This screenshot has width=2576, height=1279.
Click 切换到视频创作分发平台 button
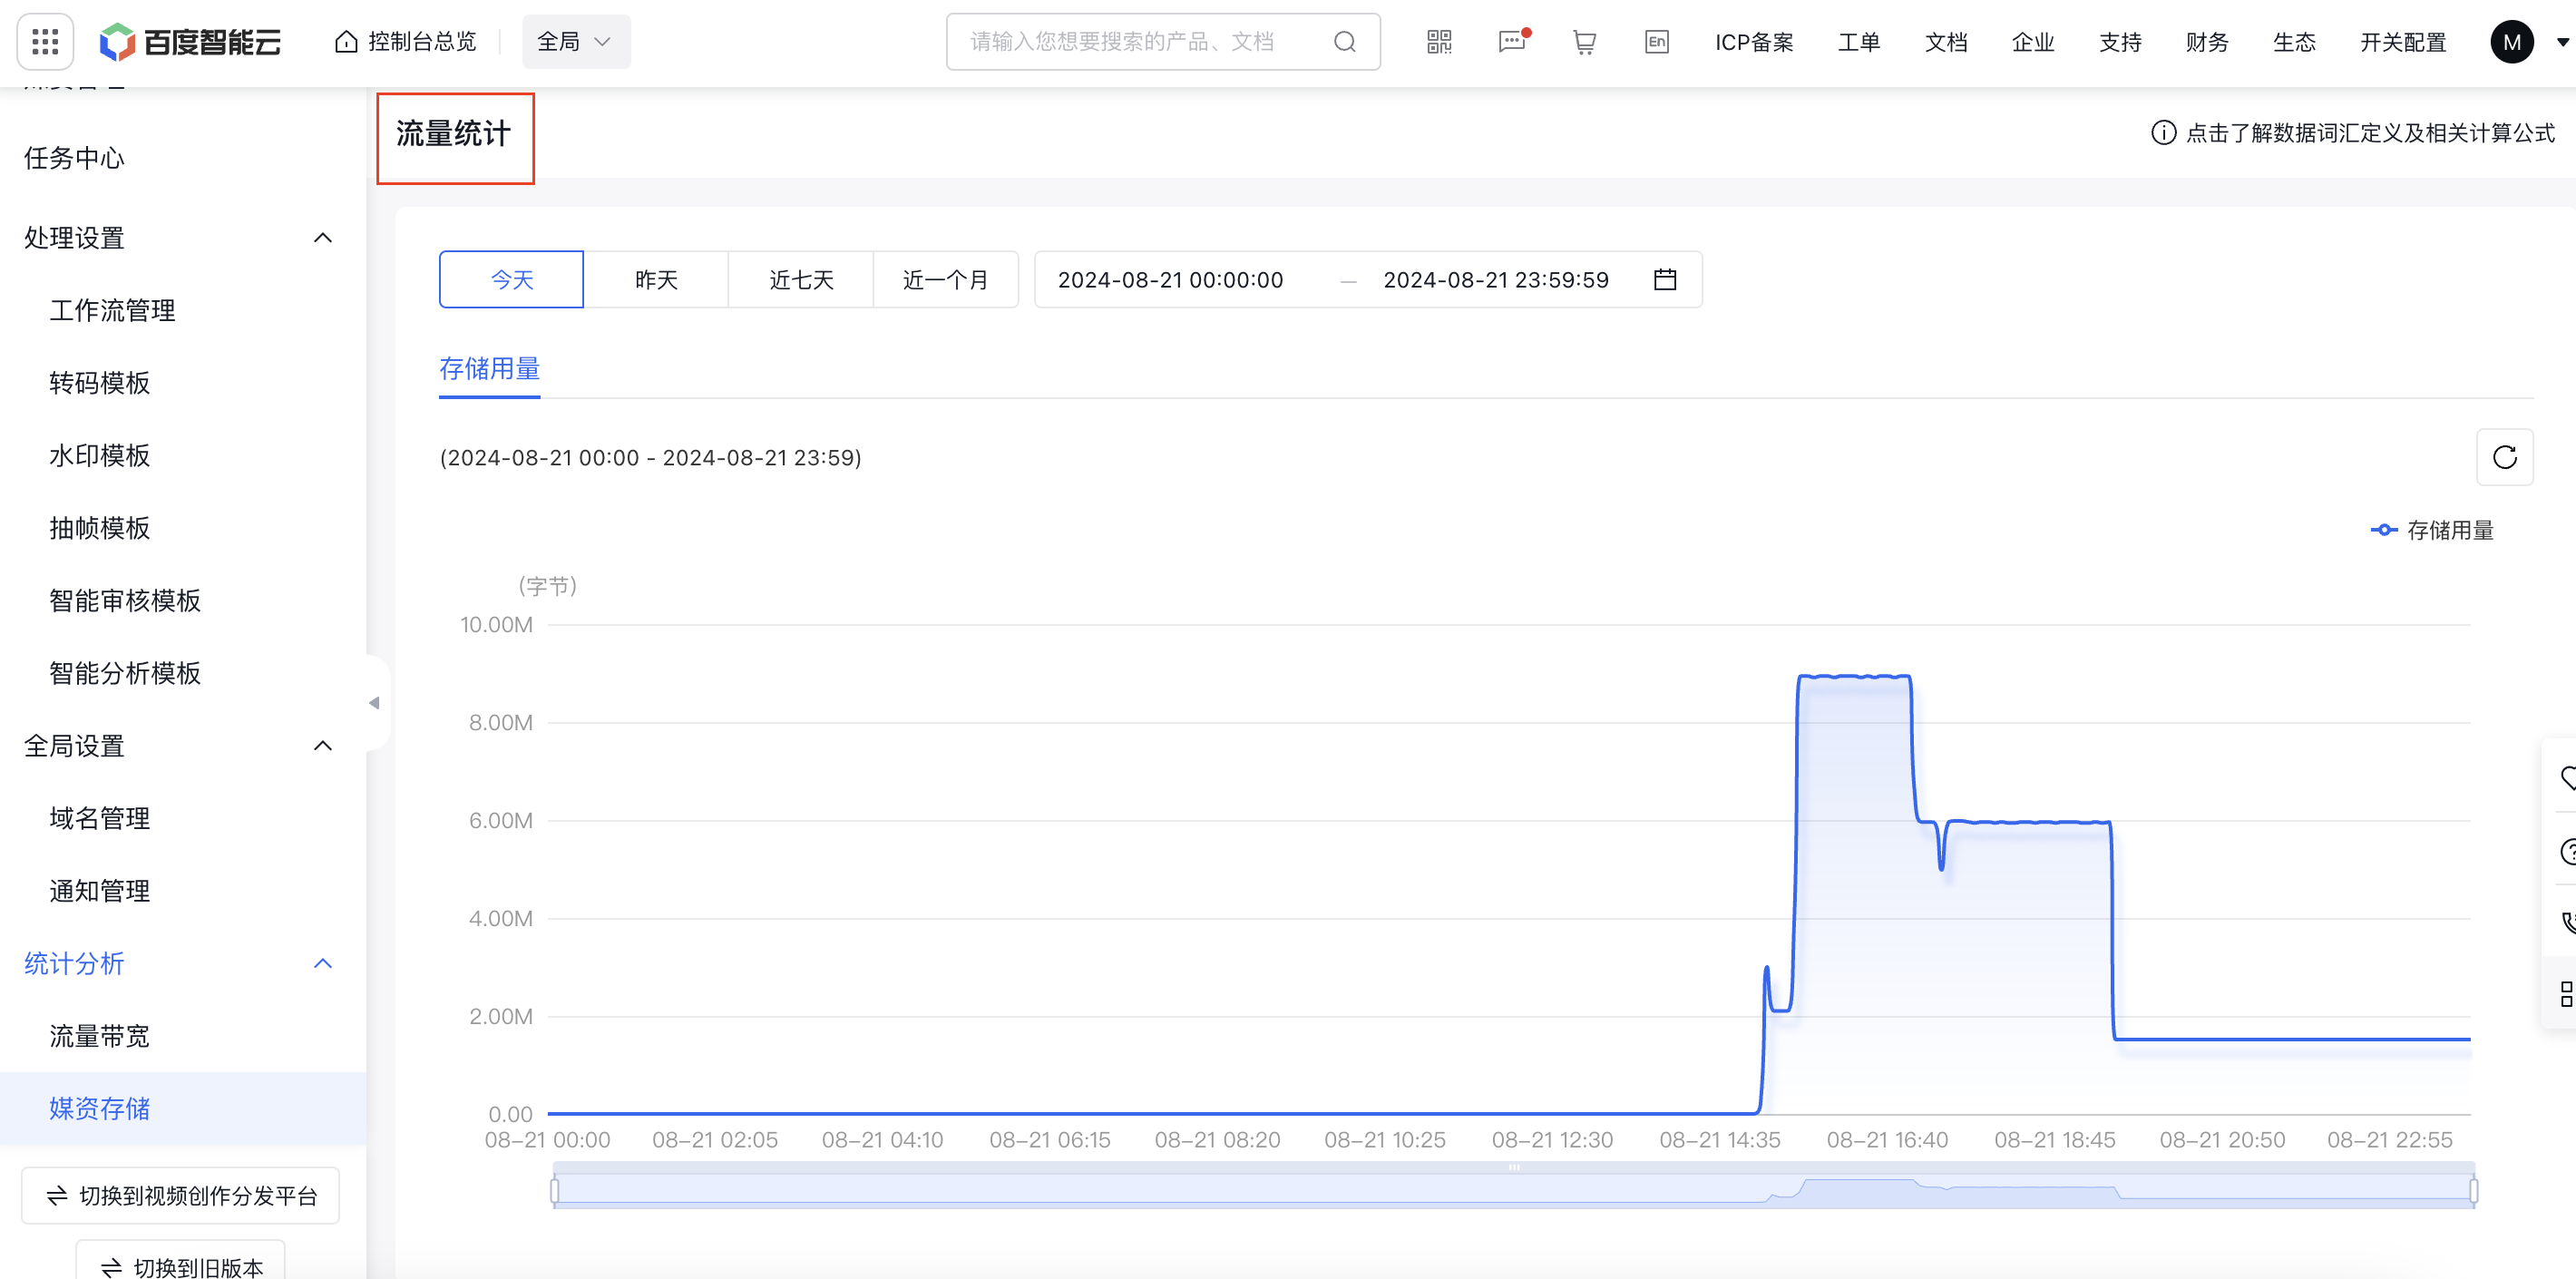coord(181,1196)
